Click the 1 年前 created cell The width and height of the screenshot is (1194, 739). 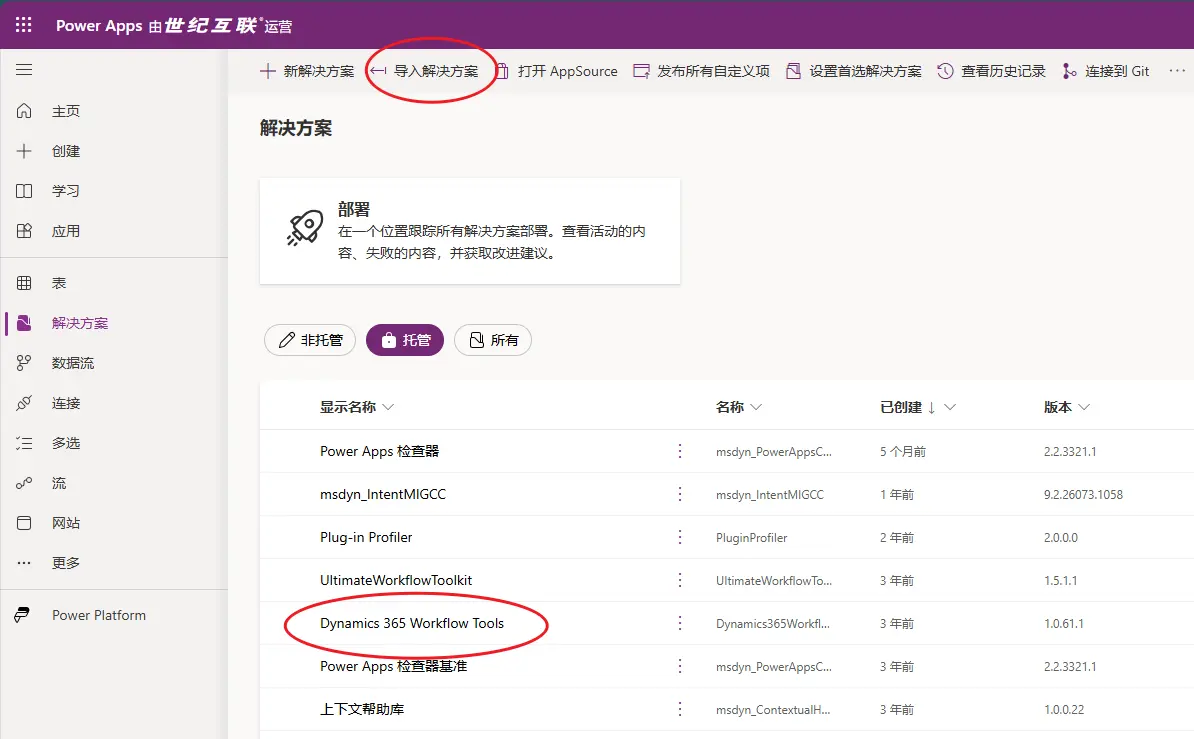pos(896,494)
